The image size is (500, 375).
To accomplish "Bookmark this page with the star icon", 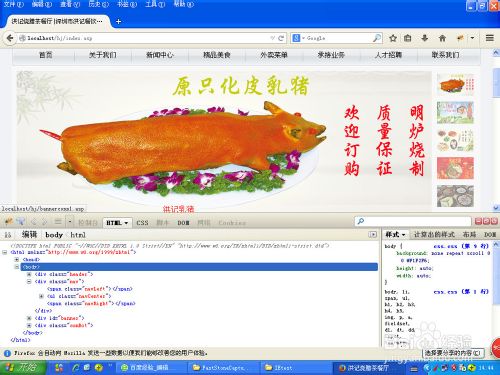I will [393, 38].
